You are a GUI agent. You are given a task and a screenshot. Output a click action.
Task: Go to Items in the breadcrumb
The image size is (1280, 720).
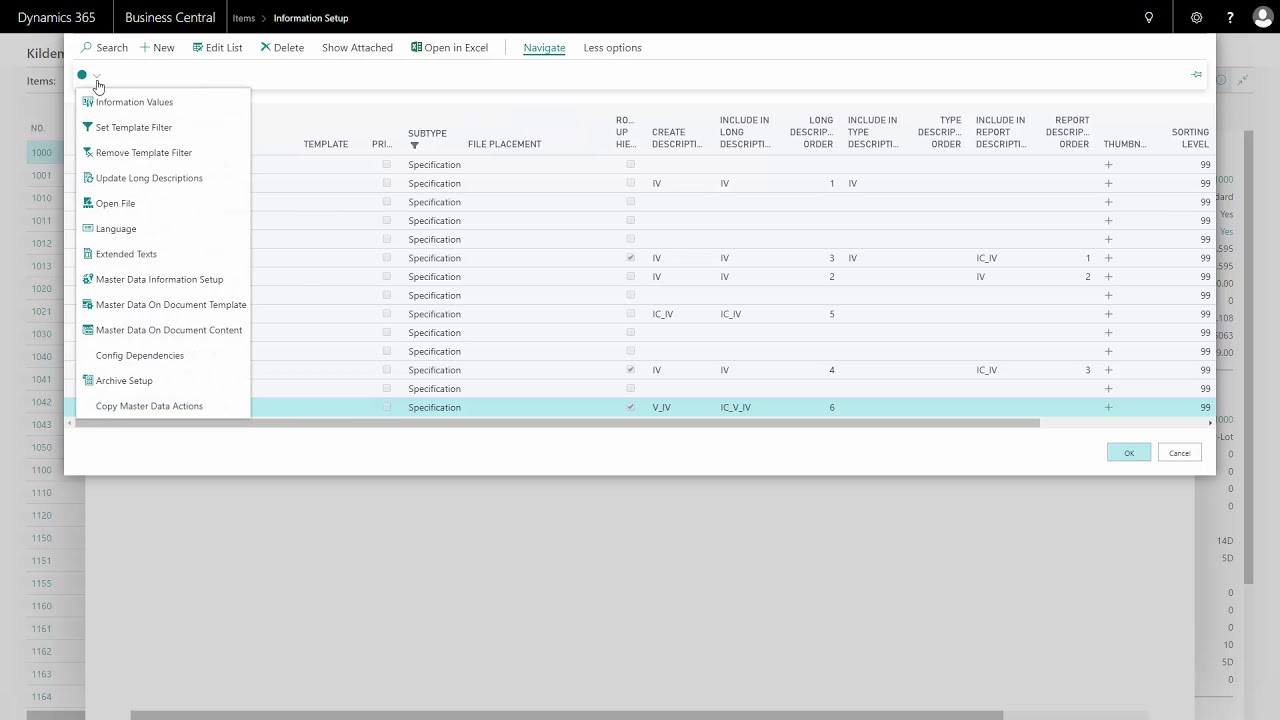click(x=244, y=18)
